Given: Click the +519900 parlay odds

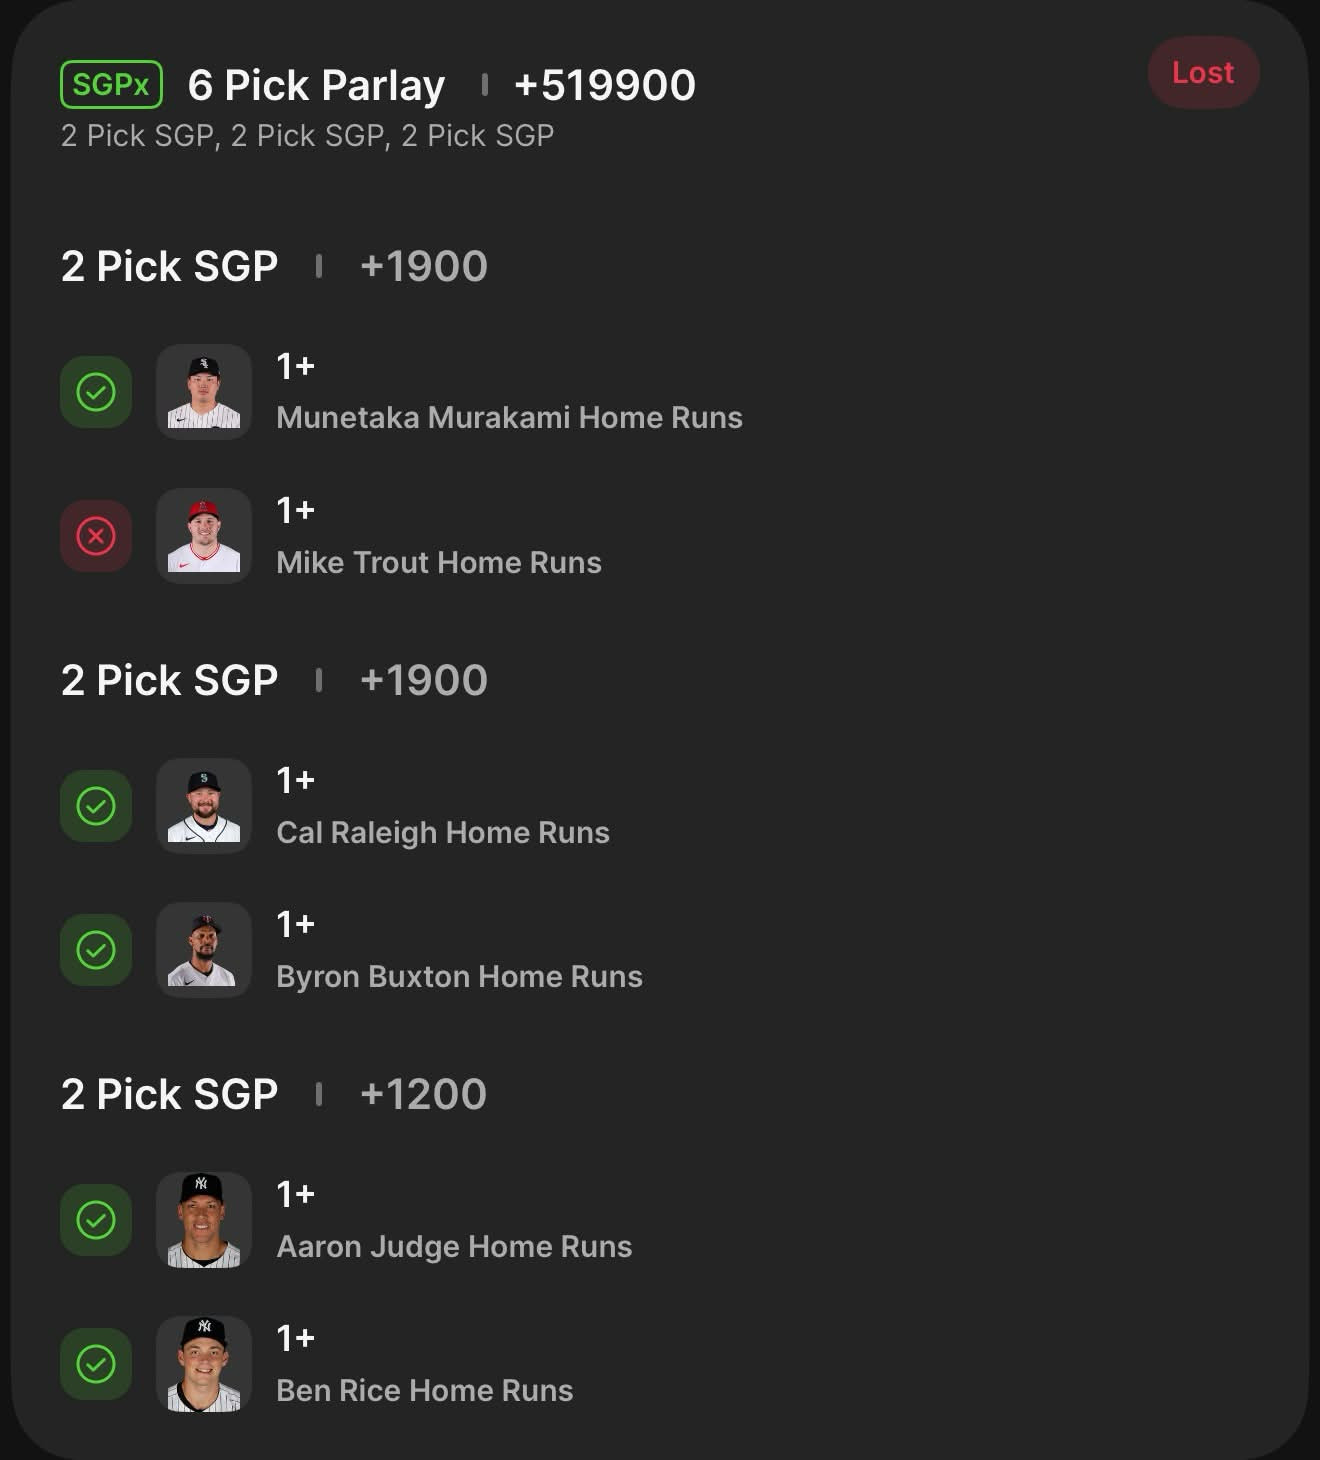Looking at the screenshot, I should [x=604, y=86].
